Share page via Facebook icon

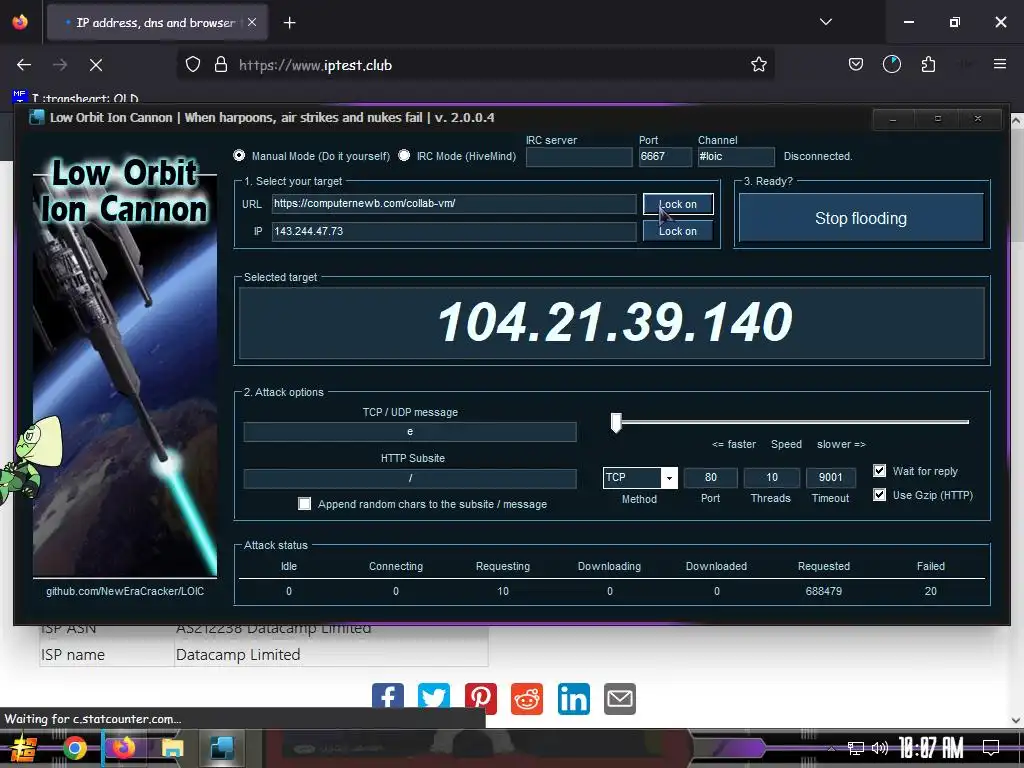388,699
